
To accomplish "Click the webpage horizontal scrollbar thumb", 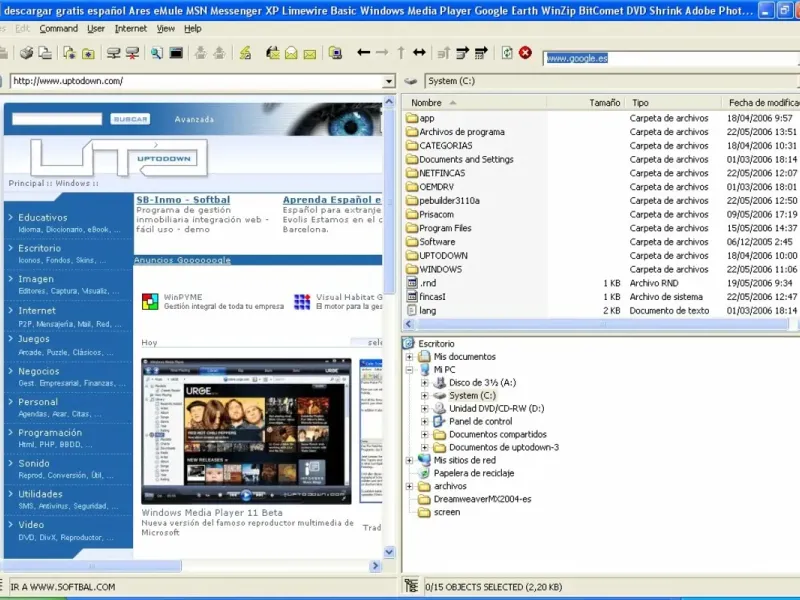I will click(91, 566).
